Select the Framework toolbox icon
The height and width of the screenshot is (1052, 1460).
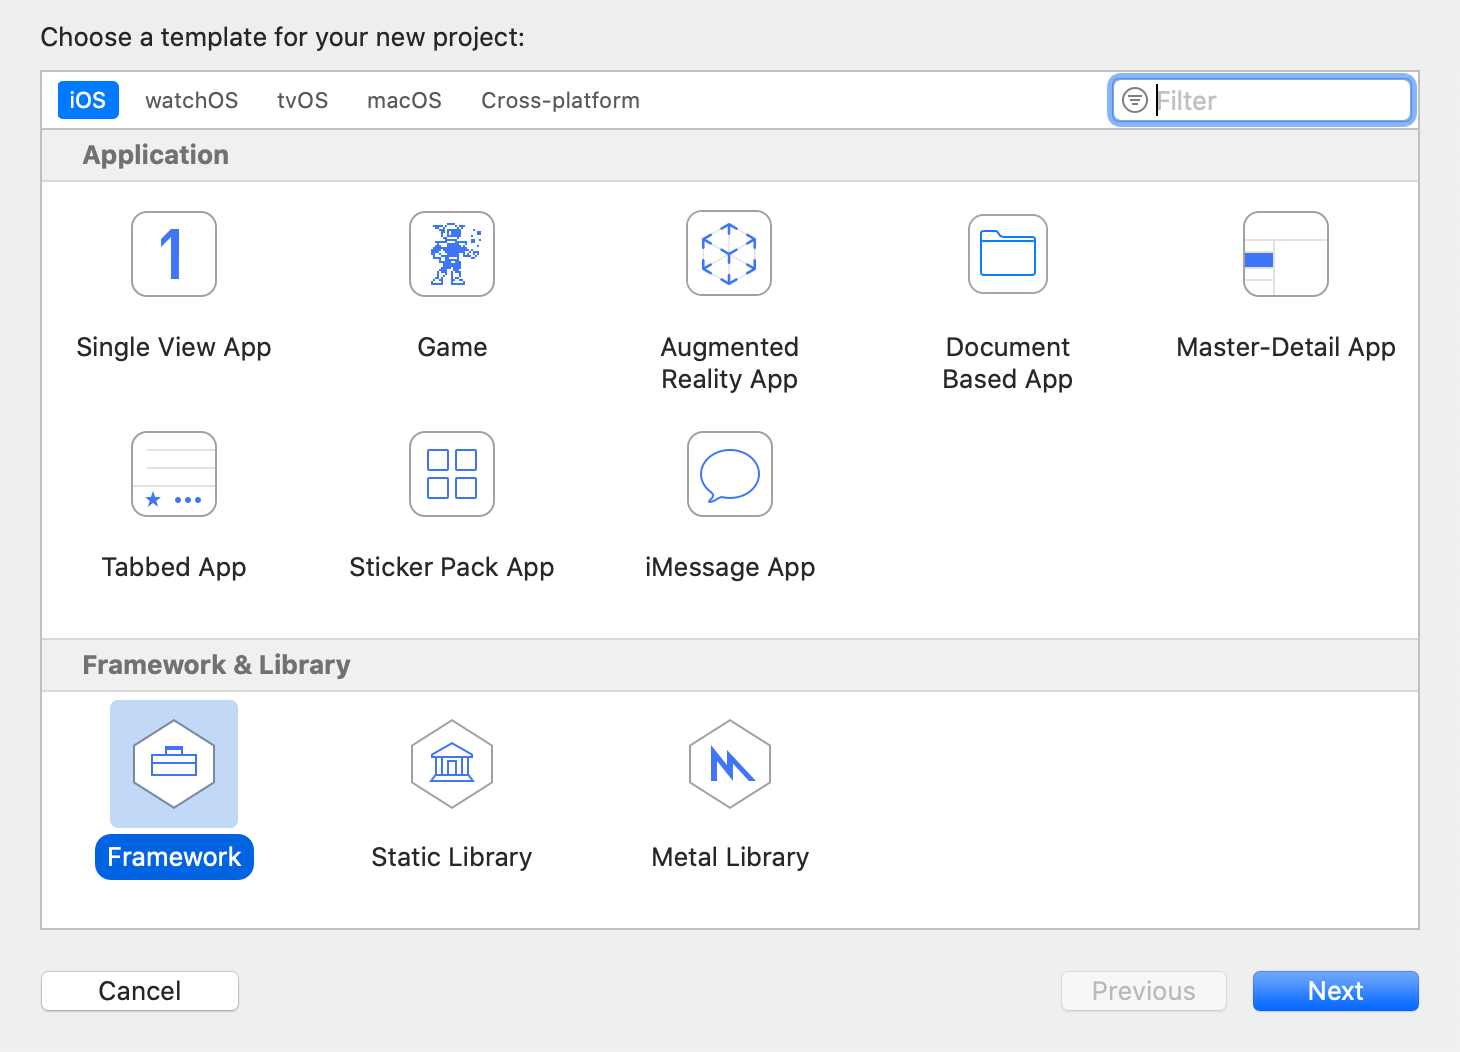coord(174,764)
